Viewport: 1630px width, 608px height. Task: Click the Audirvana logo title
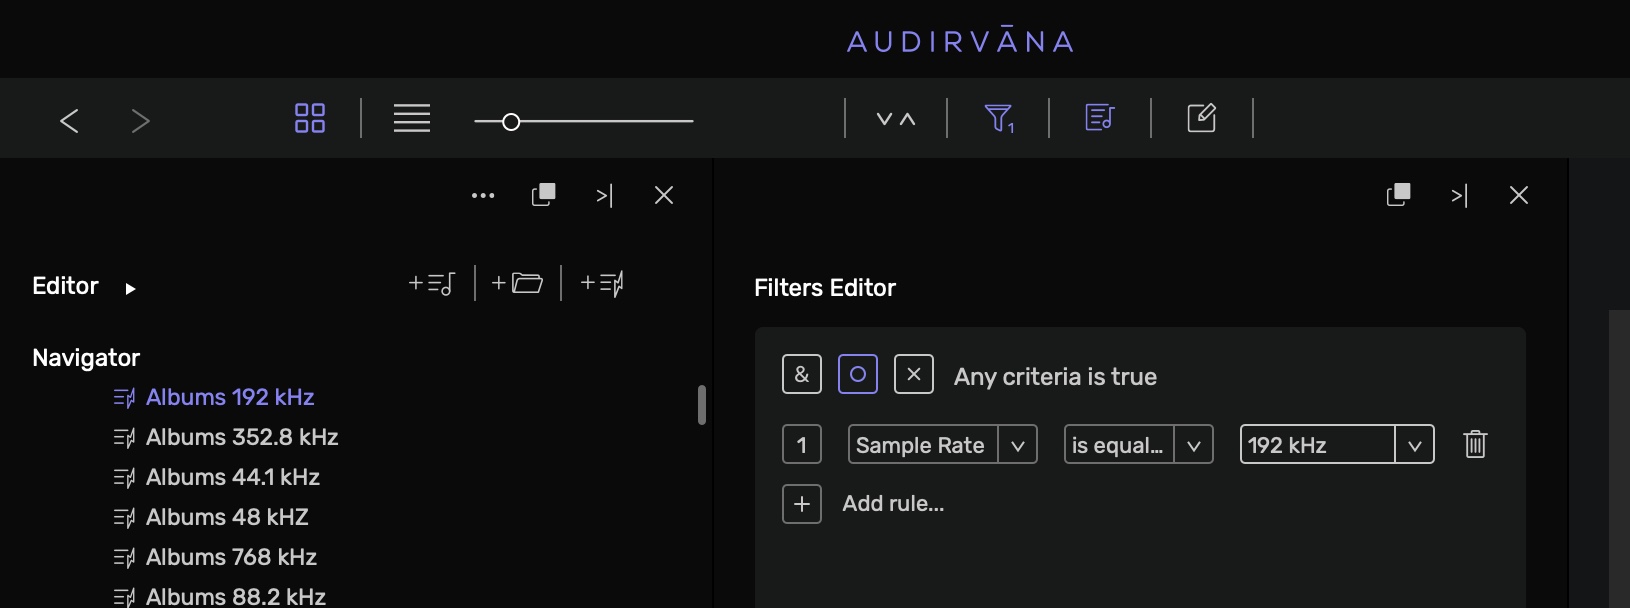961,41
